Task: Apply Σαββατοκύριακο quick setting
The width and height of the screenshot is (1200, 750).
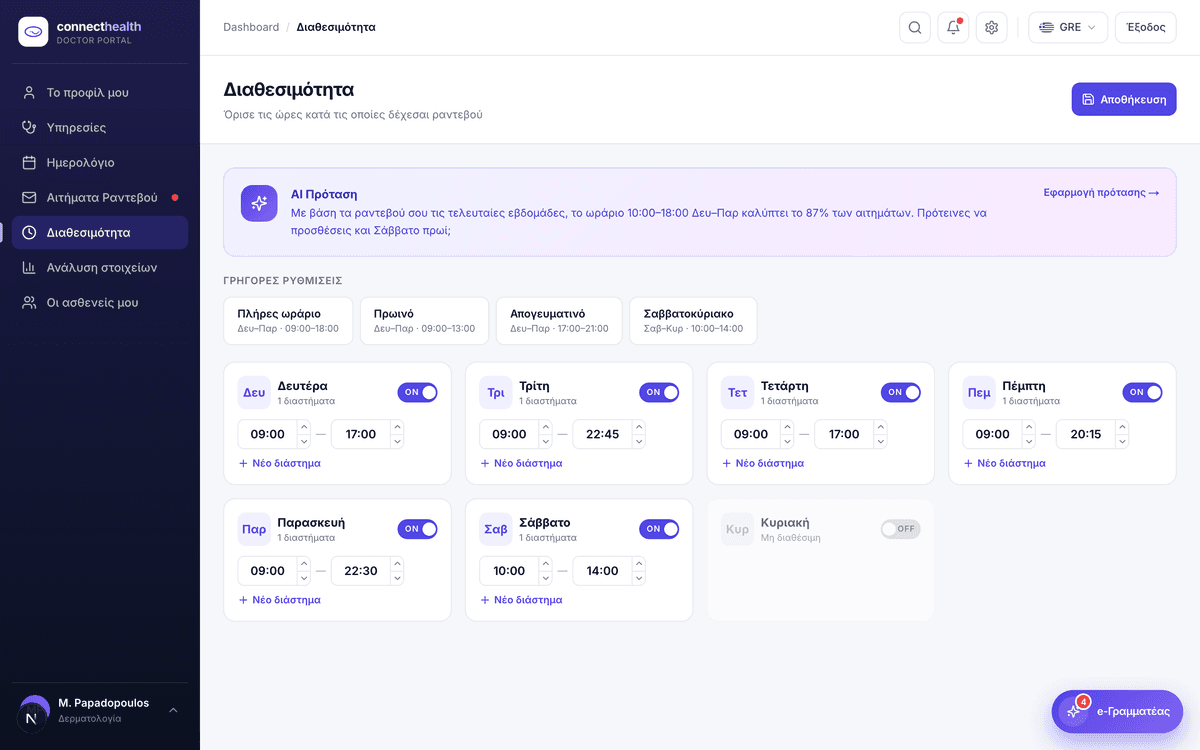Action: 693,320
